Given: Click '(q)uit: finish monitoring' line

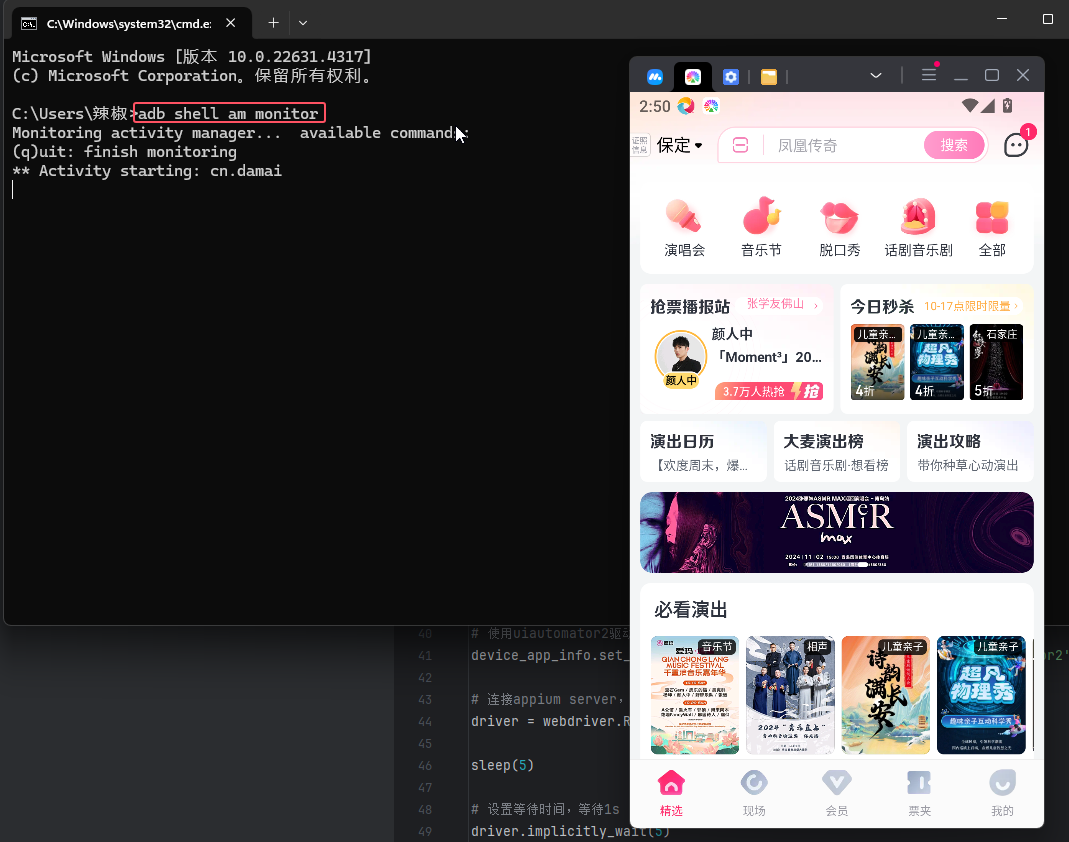Looking at the screenshot, I should point(124,152).
